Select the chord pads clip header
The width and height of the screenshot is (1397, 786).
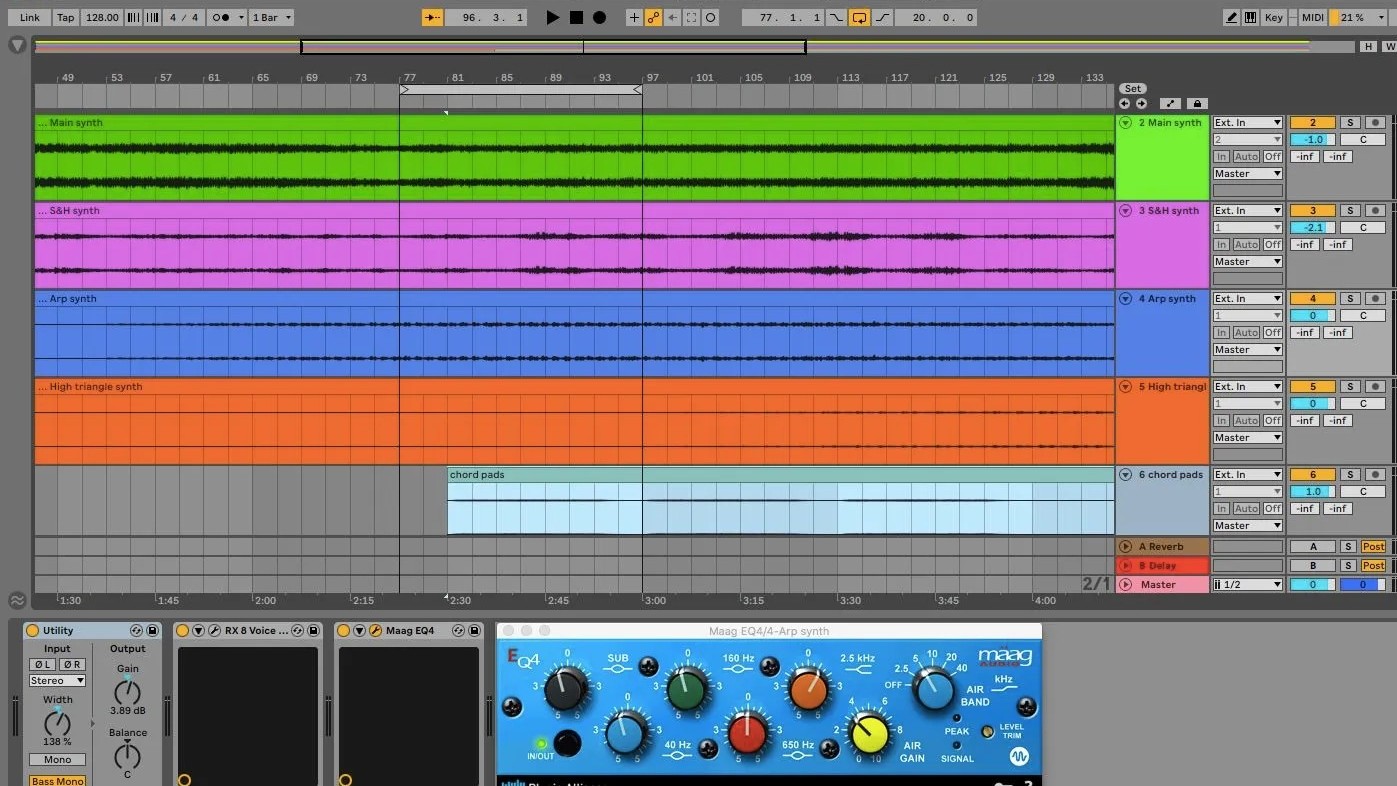[x=780, y=475]
